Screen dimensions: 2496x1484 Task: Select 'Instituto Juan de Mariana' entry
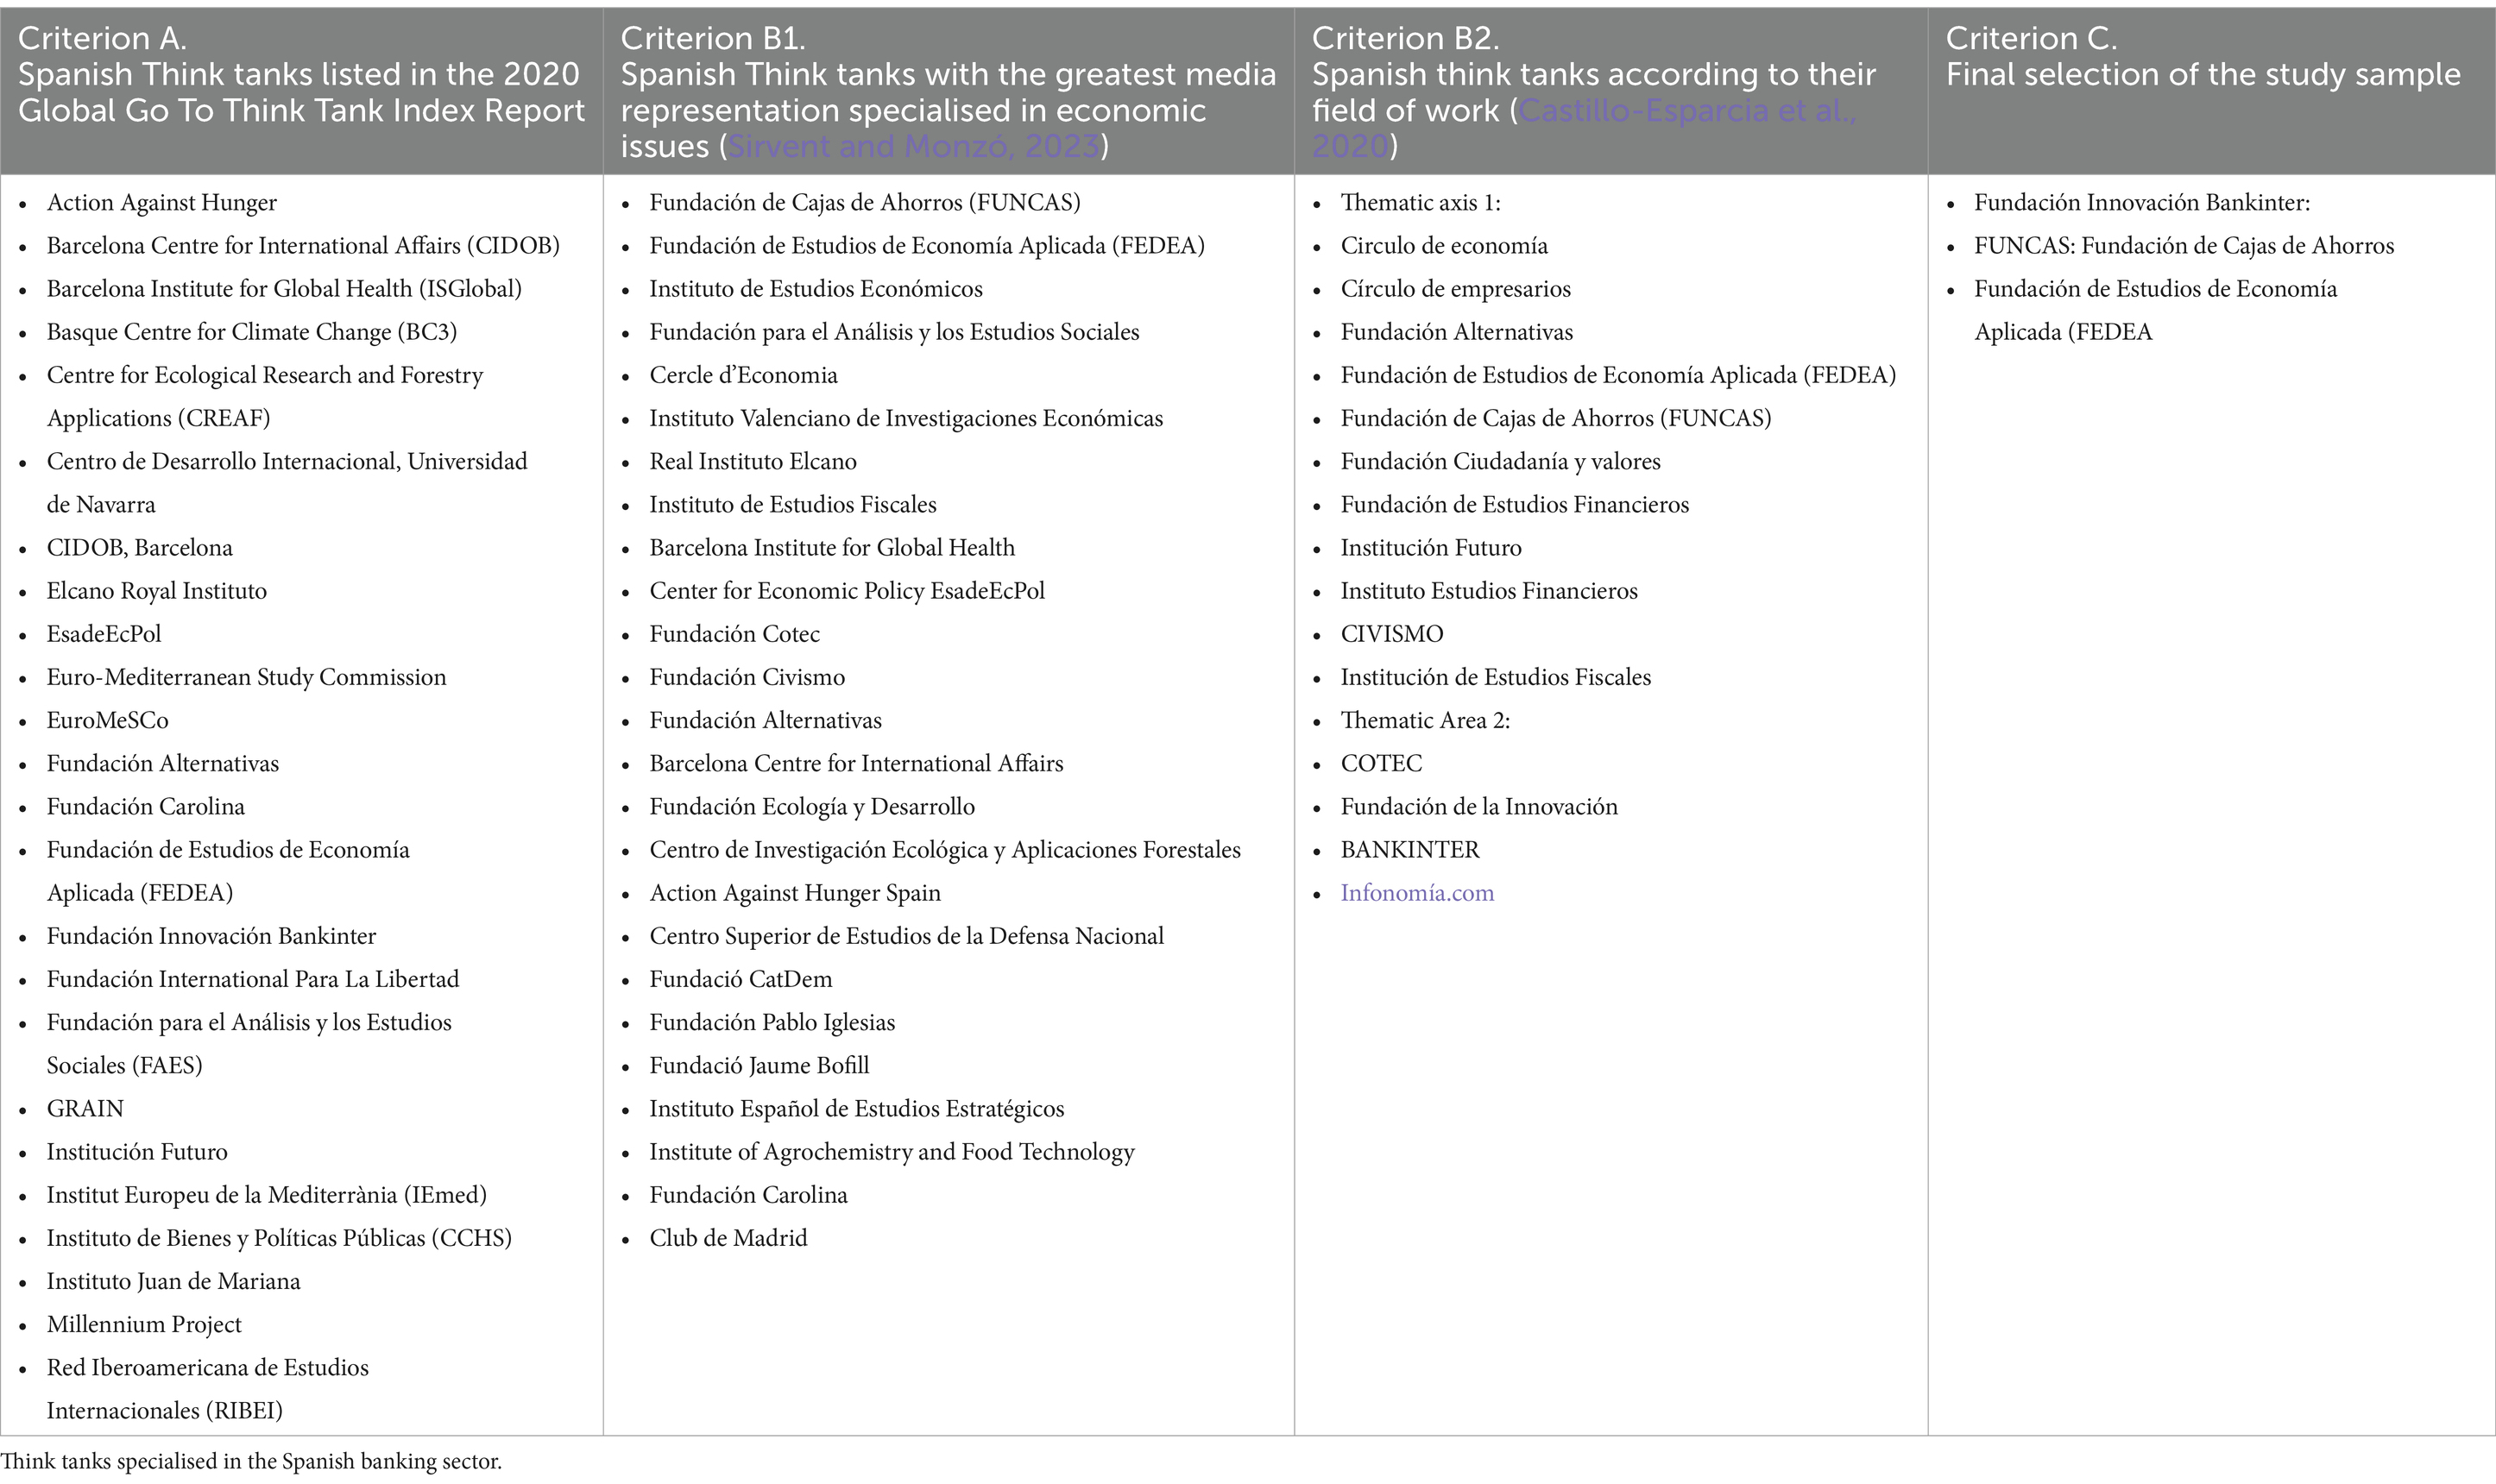click(173, 1281)
